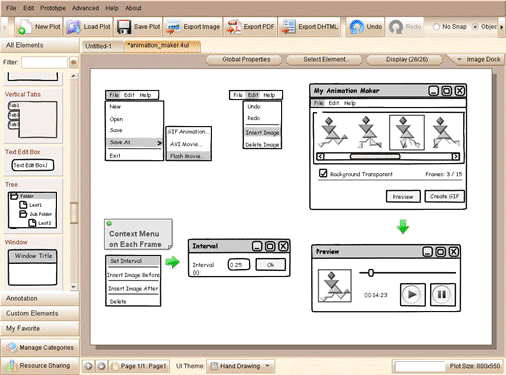The width and height of the screenshot is (506, 375).
Task: Click the frame strip horizontal scrollbar thumb
Action: [x=375, y=156]
